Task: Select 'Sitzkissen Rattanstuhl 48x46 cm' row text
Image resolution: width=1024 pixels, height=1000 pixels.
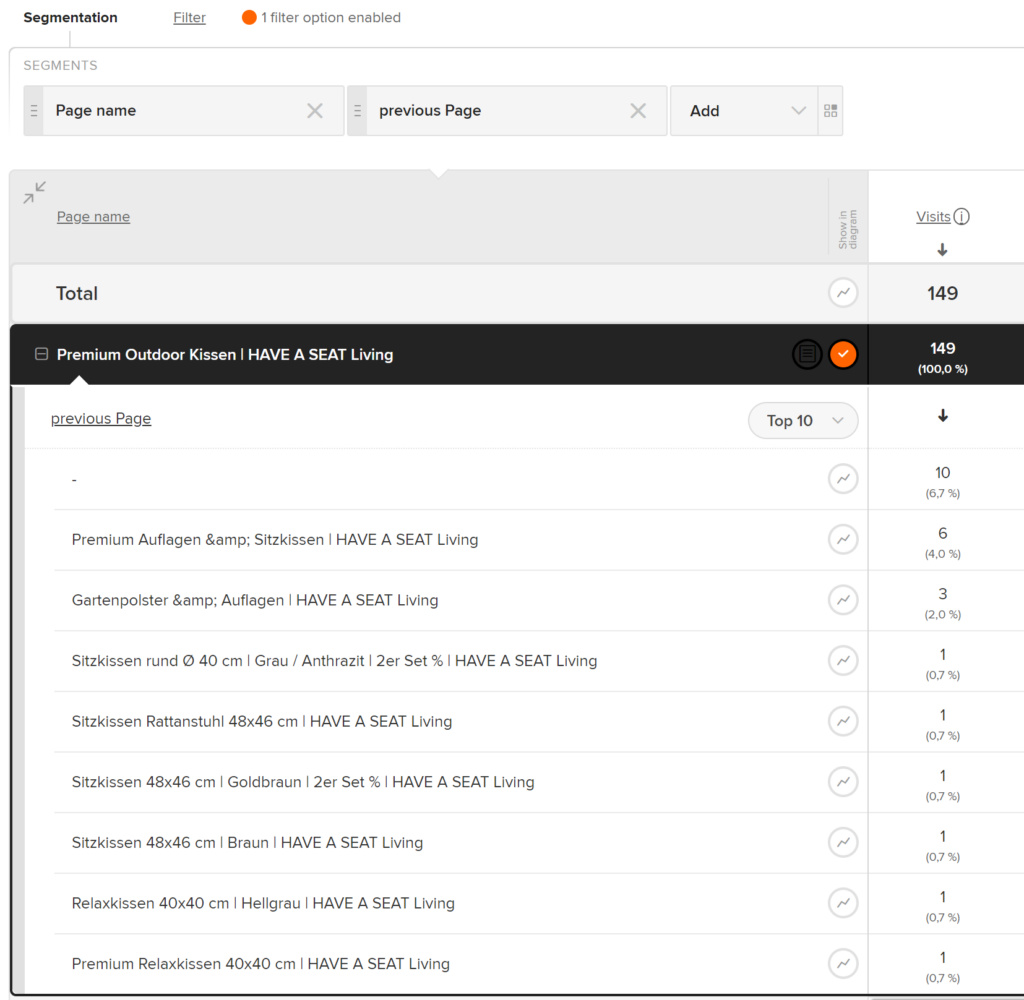Action: click(262, 722)
